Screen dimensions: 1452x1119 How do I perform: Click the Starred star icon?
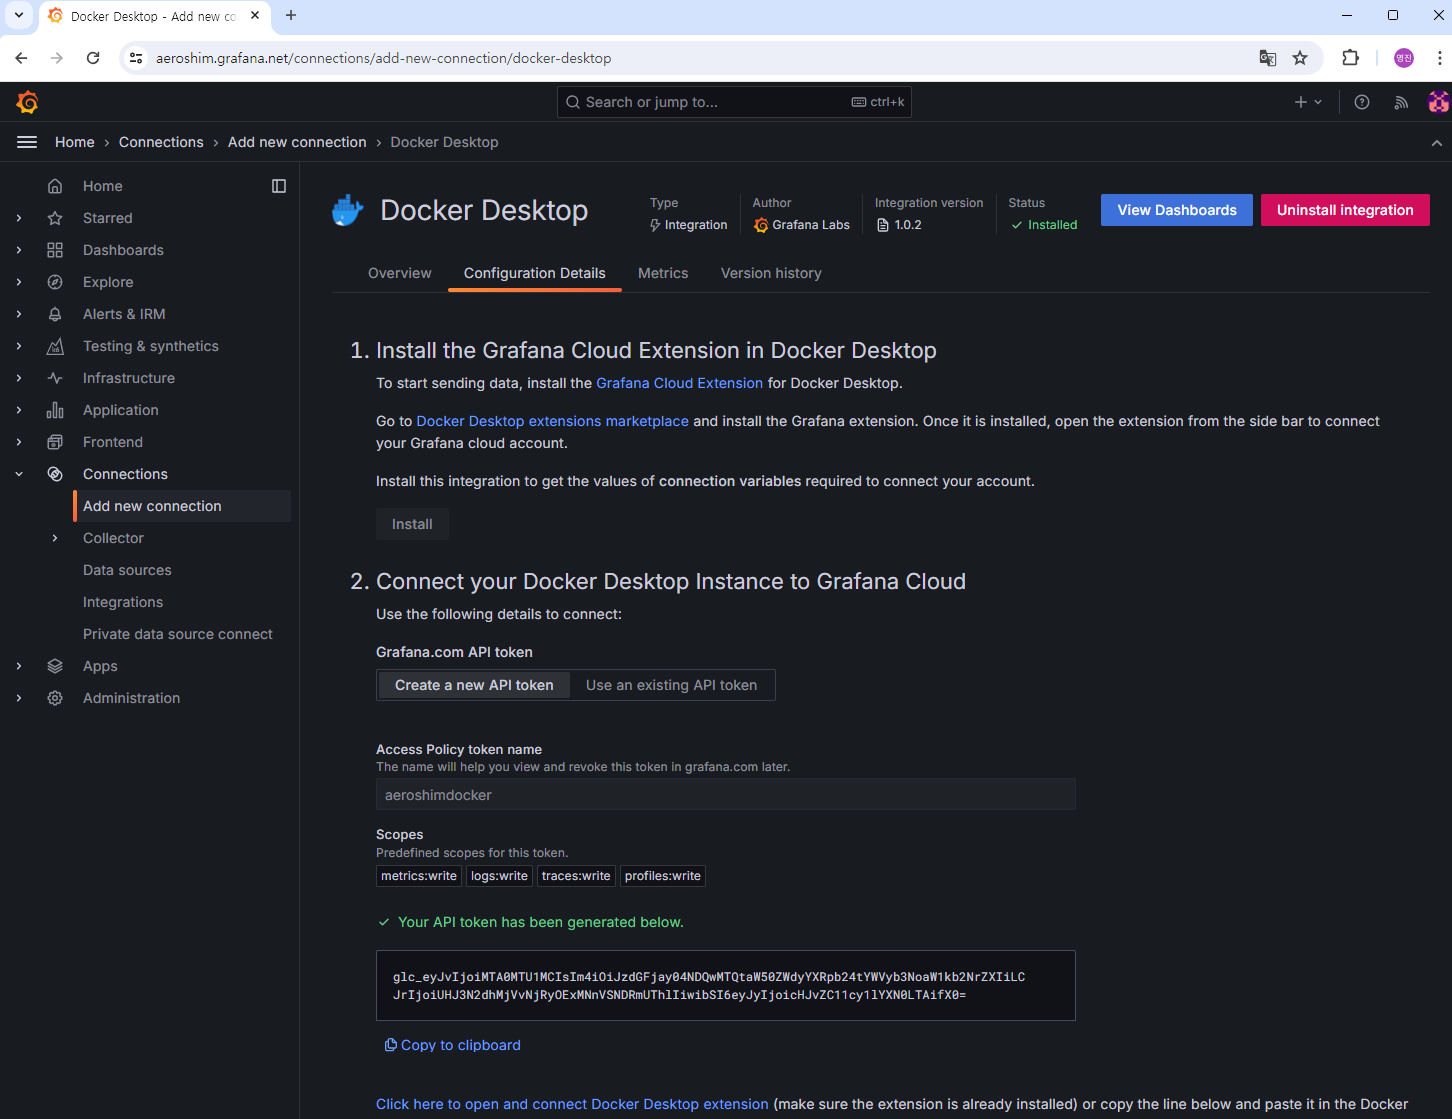click(x=55, y=218)
